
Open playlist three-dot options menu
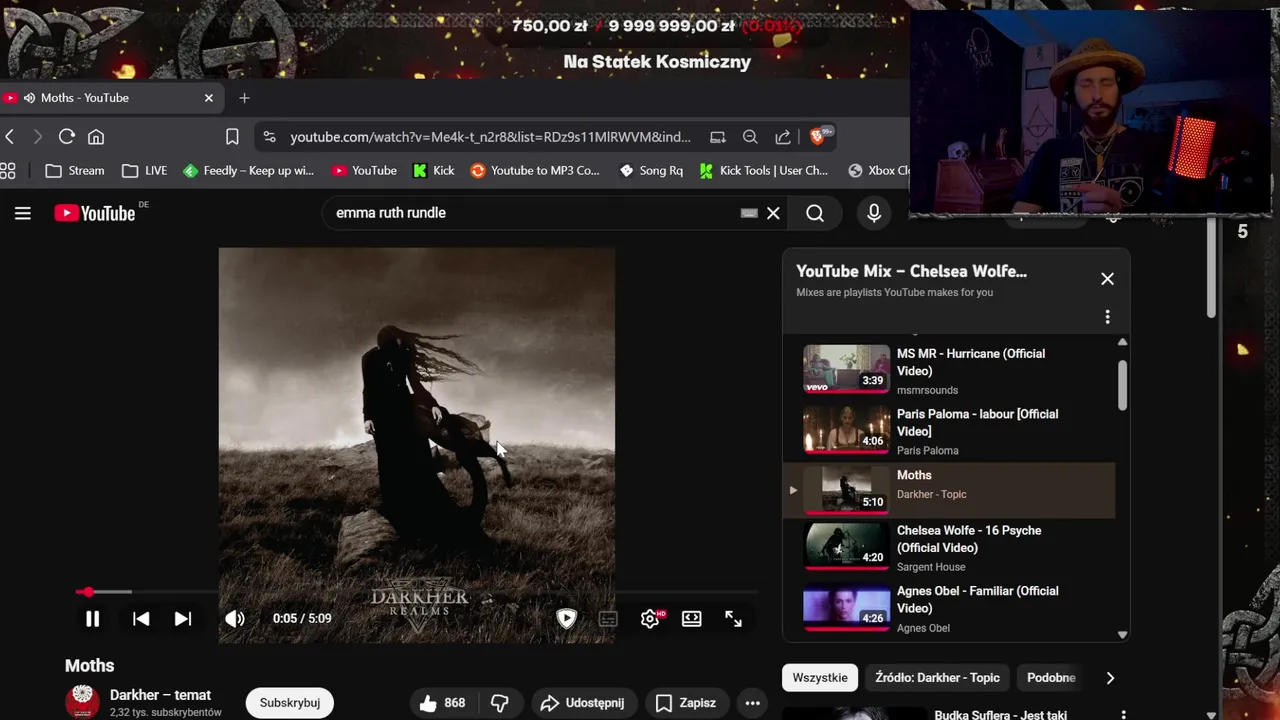tap(1107, 317)
